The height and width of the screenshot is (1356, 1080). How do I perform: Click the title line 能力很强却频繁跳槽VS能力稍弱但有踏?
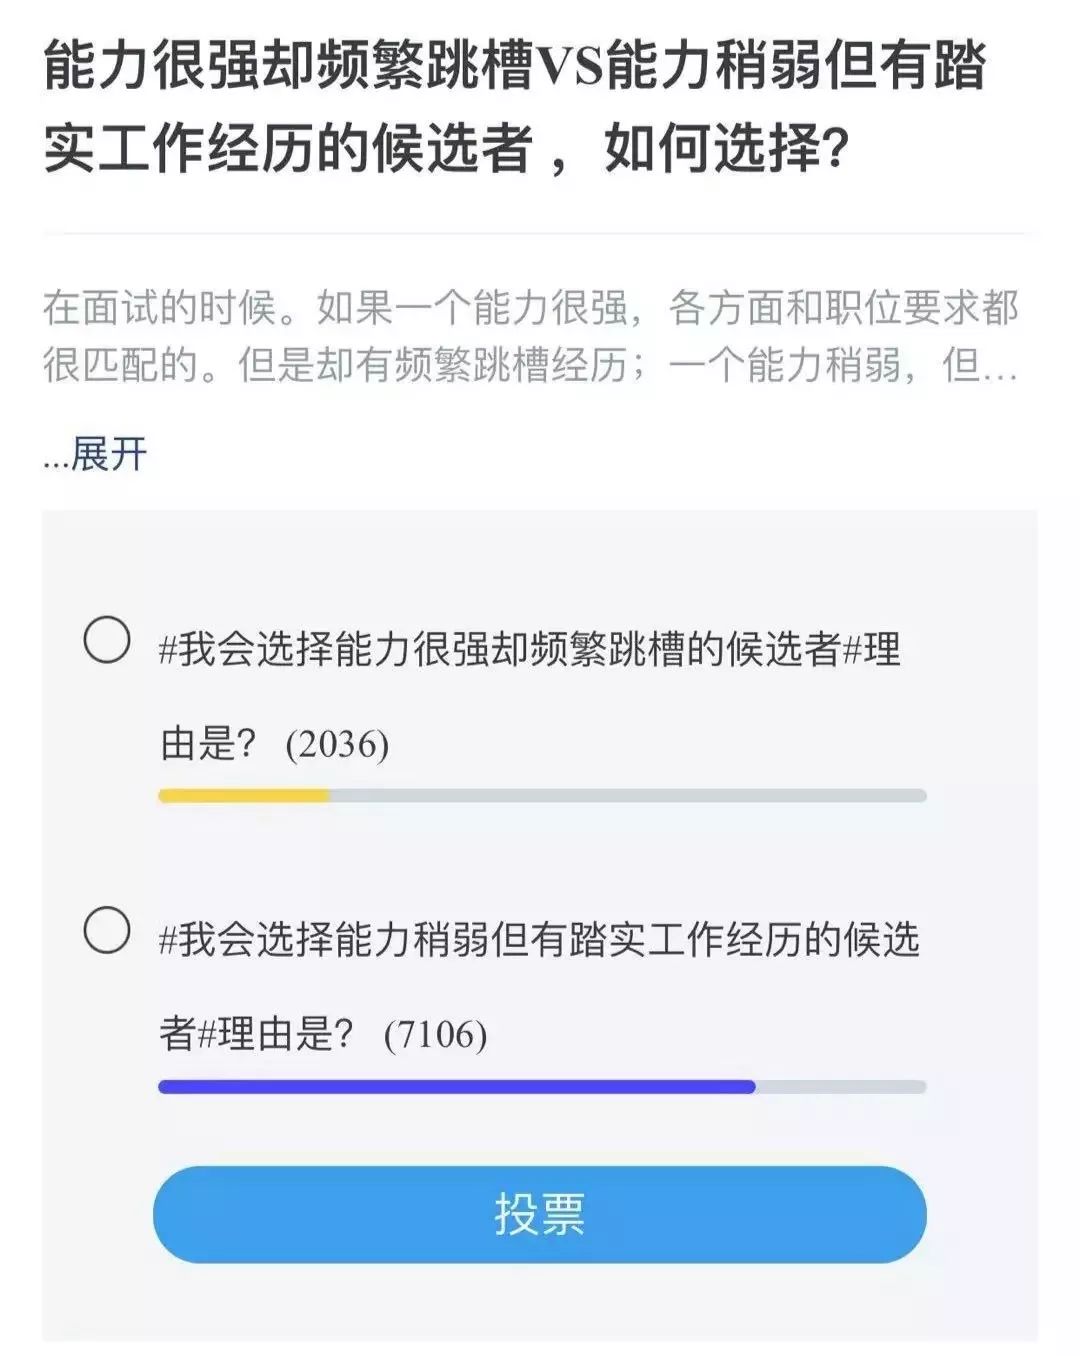[515, 66]
